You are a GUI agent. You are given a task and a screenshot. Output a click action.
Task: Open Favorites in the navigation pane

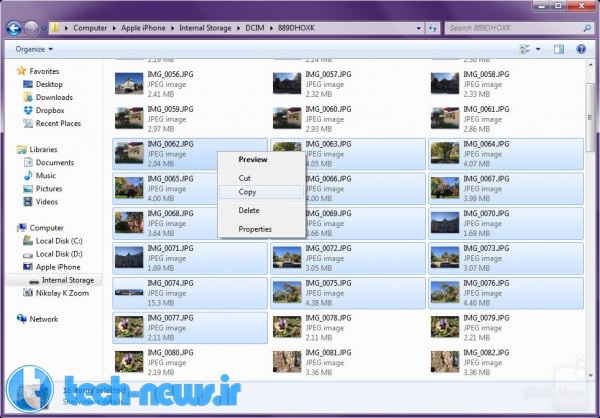point(44,71)
